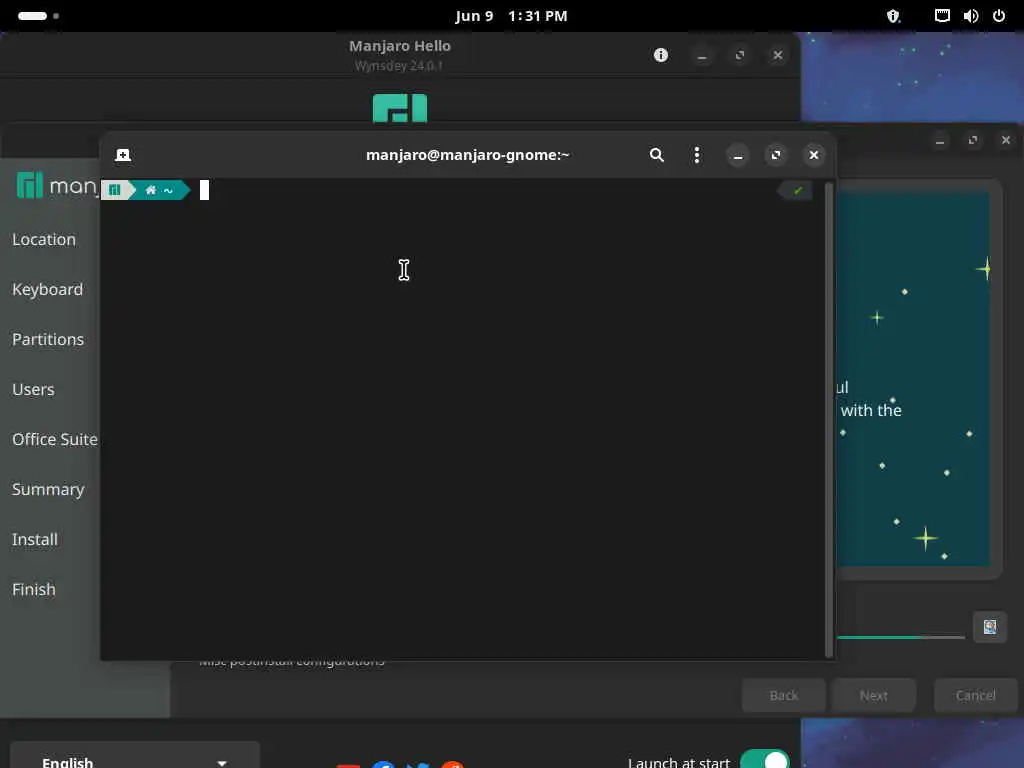The height and width of the screenshot is (768, 1024).
Task: Click the installer slideshow image
Action: (913, 379)
